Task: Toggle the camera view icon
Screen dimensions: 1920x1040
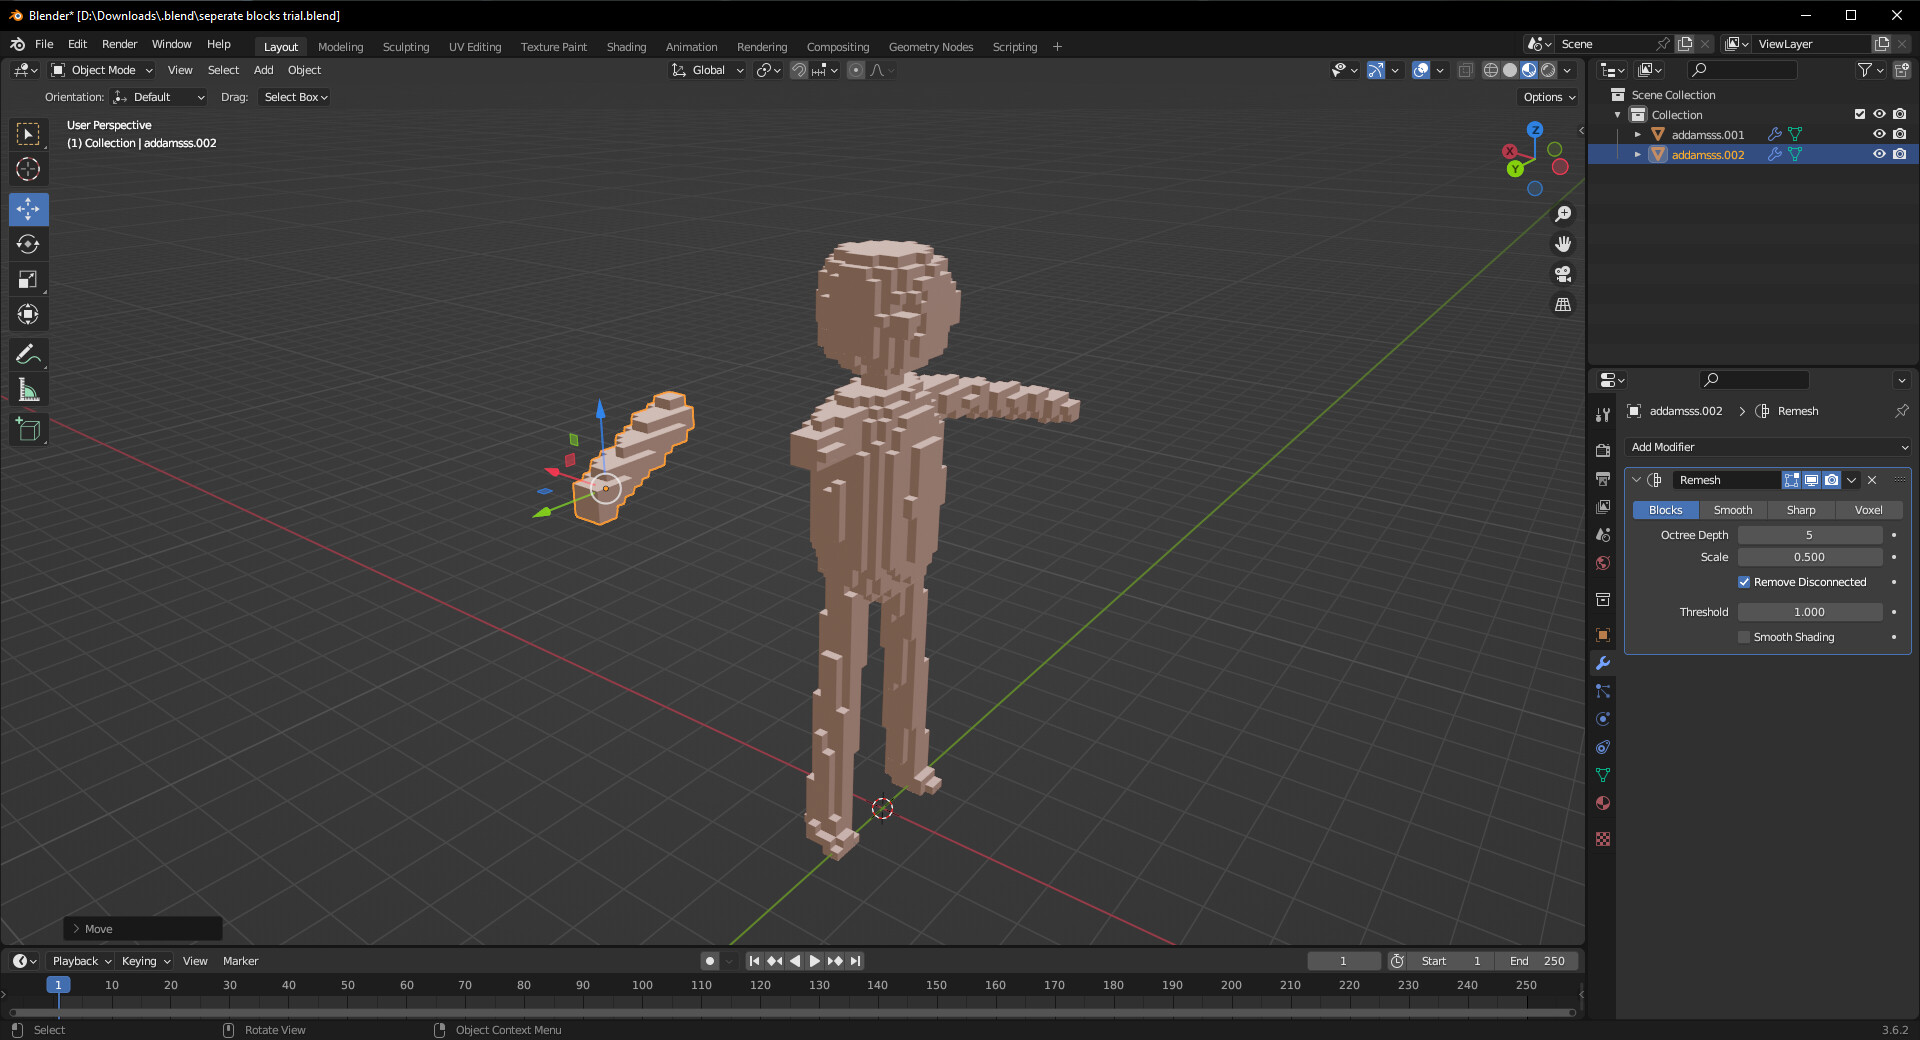Action: (x=1563, y=274)
